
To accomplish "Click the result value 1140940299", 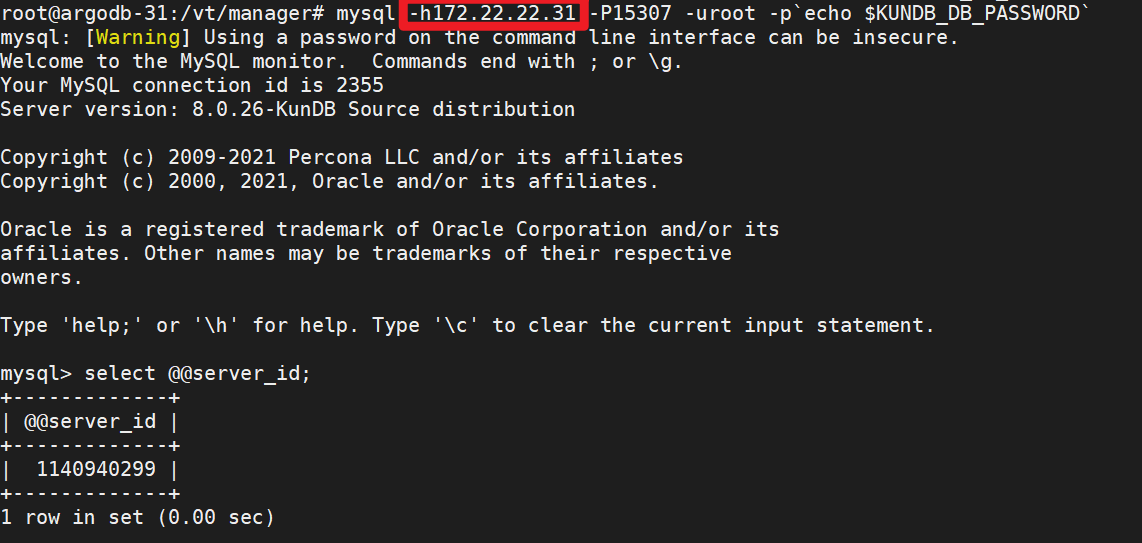I will pyautogui.click(x=96, y=469).
